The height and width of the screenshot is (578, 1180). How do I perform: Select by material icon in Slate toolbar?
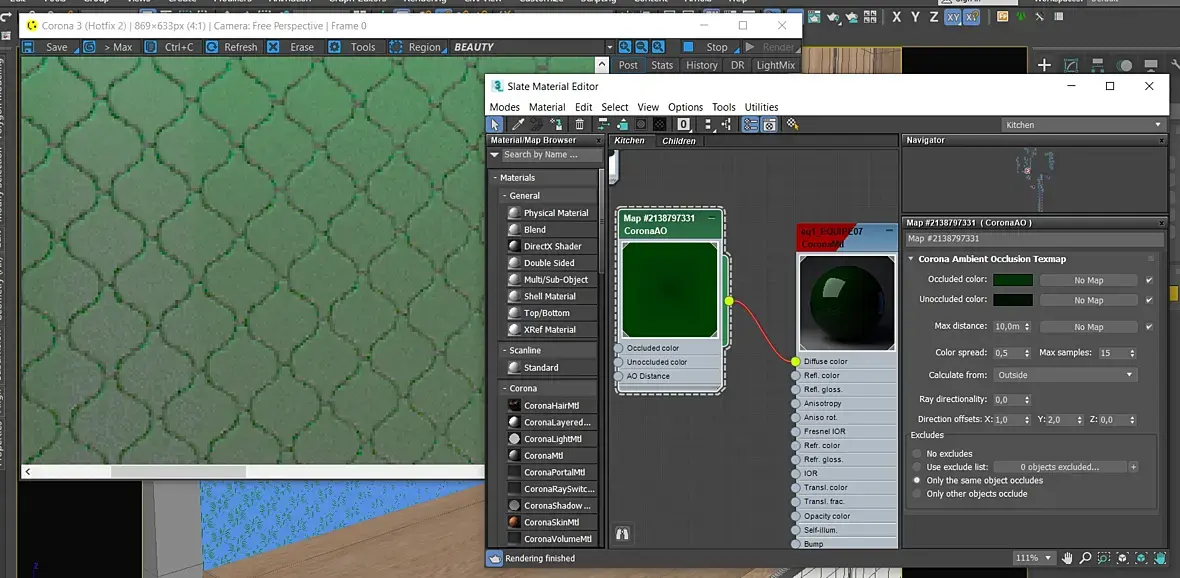pos(792,124)
